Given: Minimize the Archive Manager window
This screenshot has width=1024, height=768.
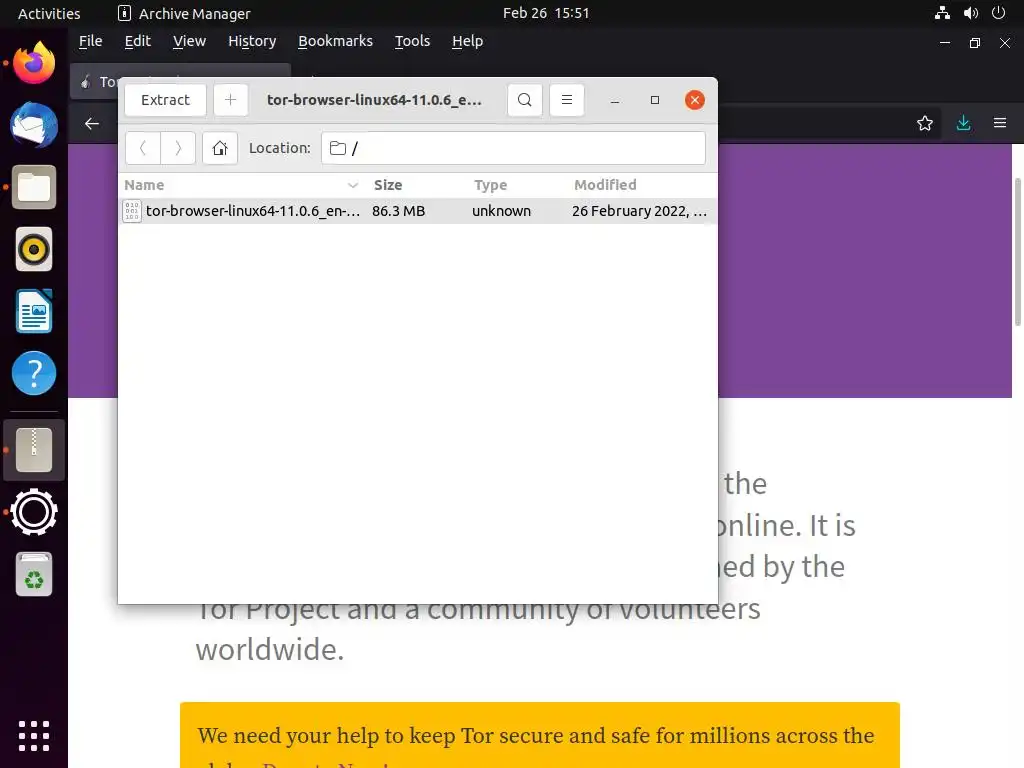Looking at the screenshot, I should (x=615, y=100).
